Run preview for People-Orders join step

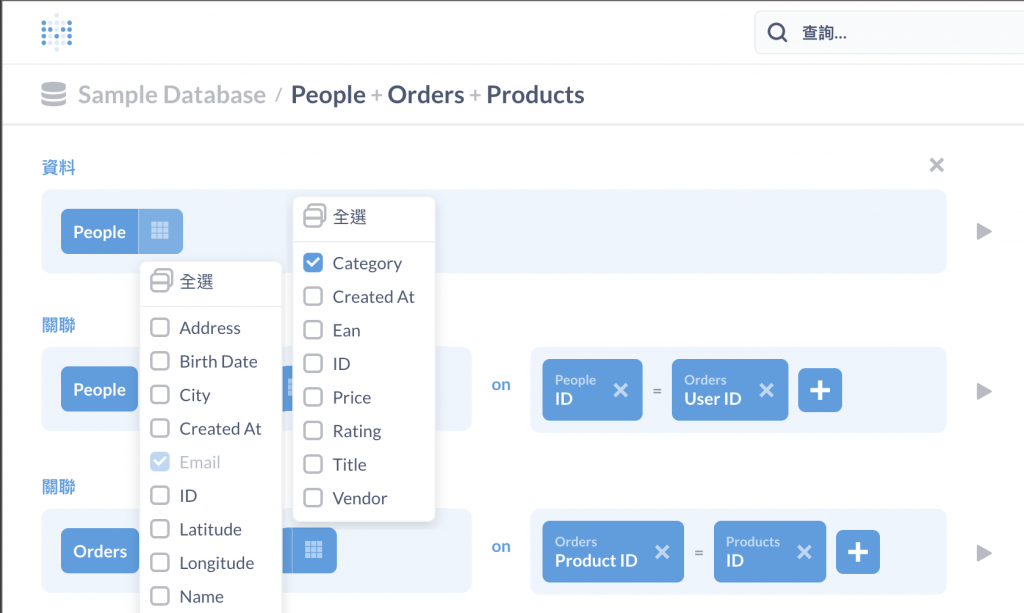tap(984, 390)
